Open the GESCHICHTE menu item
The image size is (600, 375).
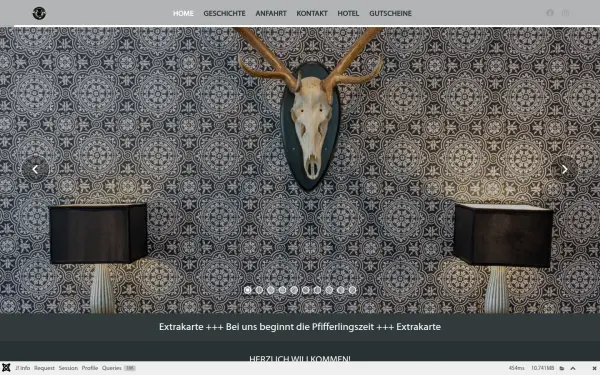coord(224,13)
